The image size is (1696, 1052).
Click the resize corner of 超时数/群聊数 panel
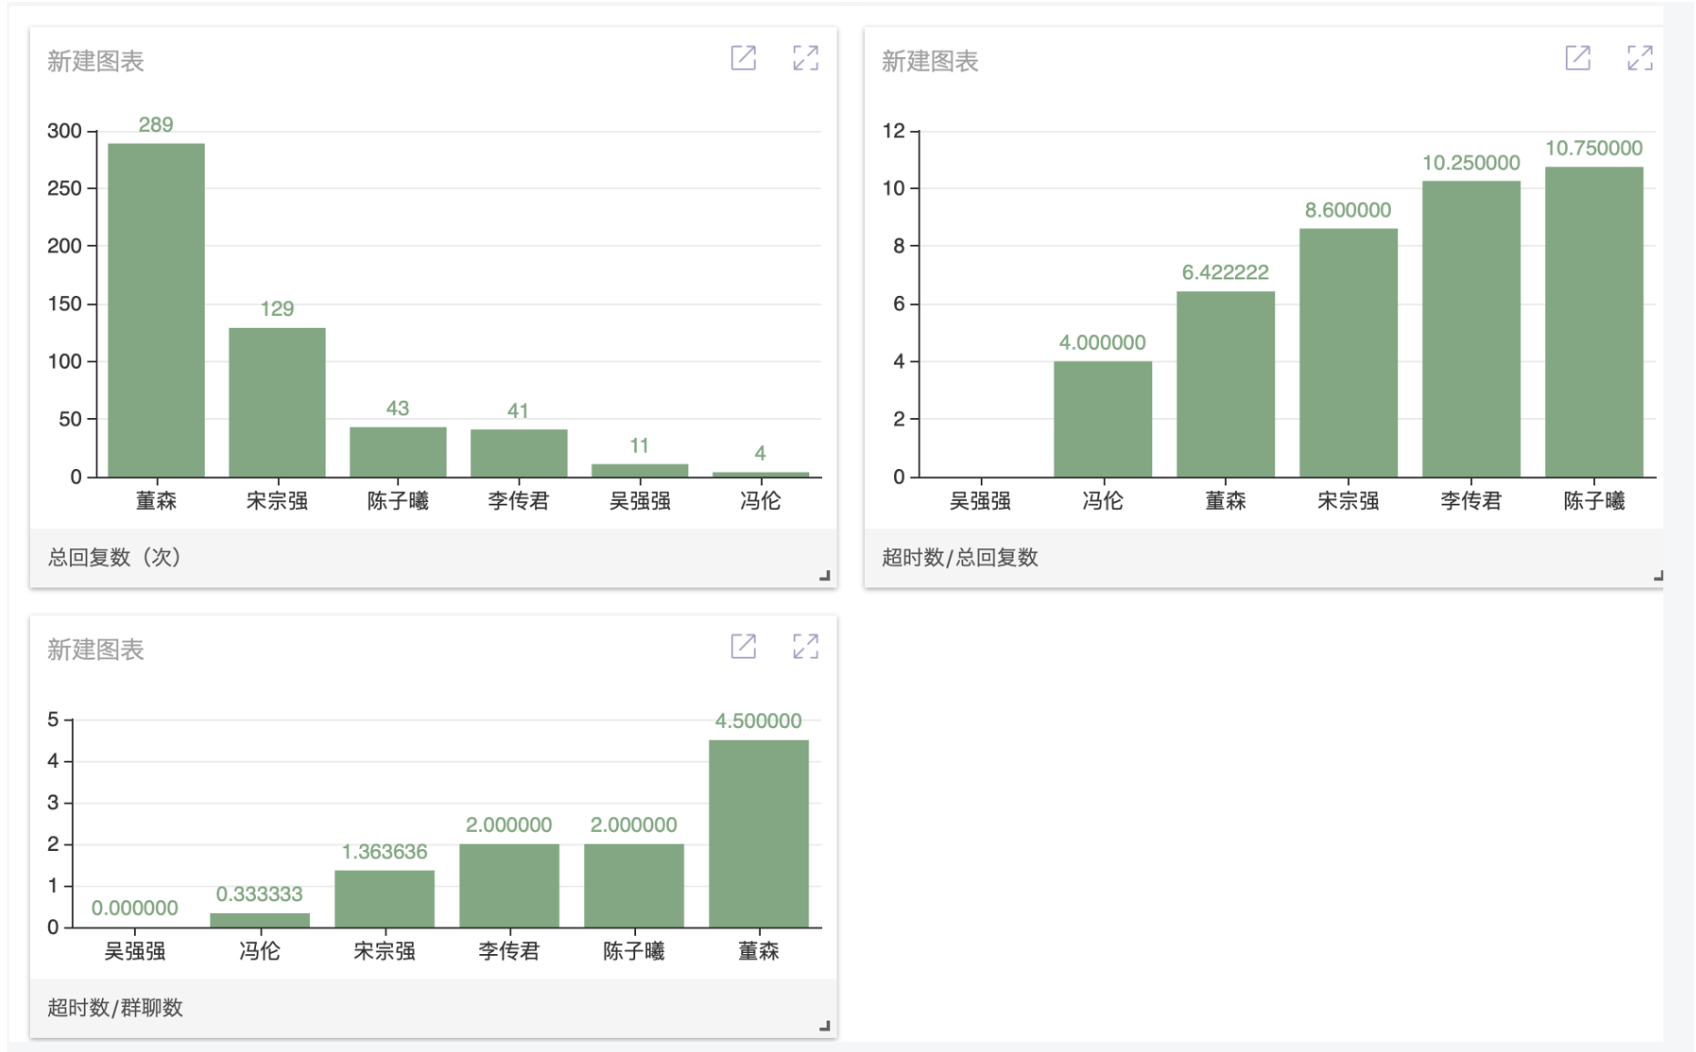(824, 1025)
